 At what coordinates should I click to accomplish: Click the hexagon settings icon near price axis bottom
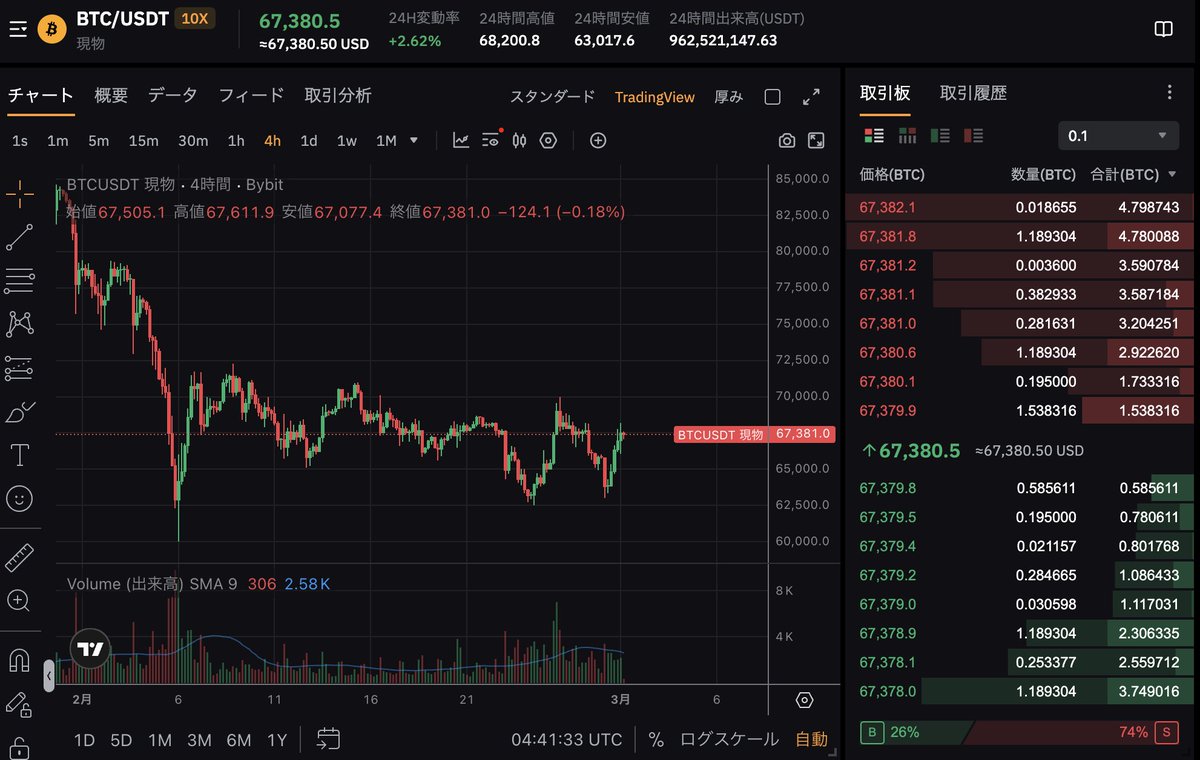(x=805, y=699)
